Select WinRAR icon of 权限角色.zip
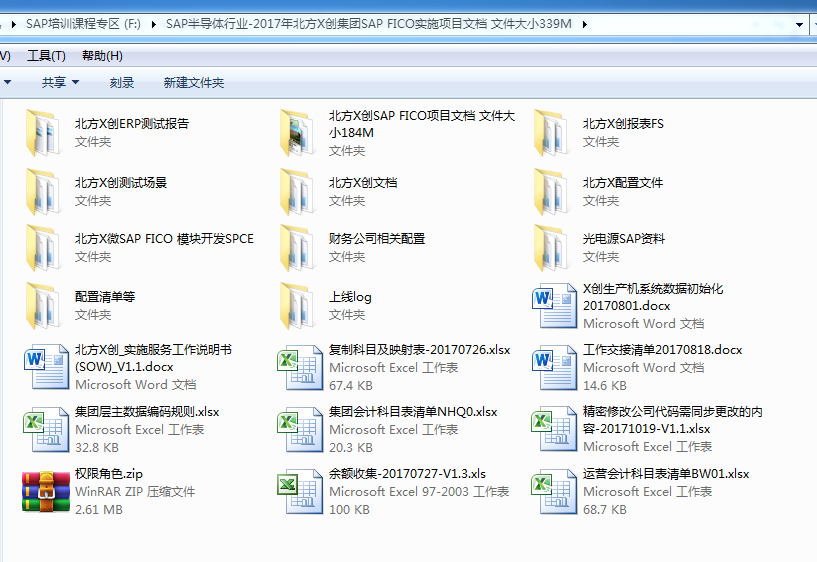817x562 pixels. [x=46, y=491]
